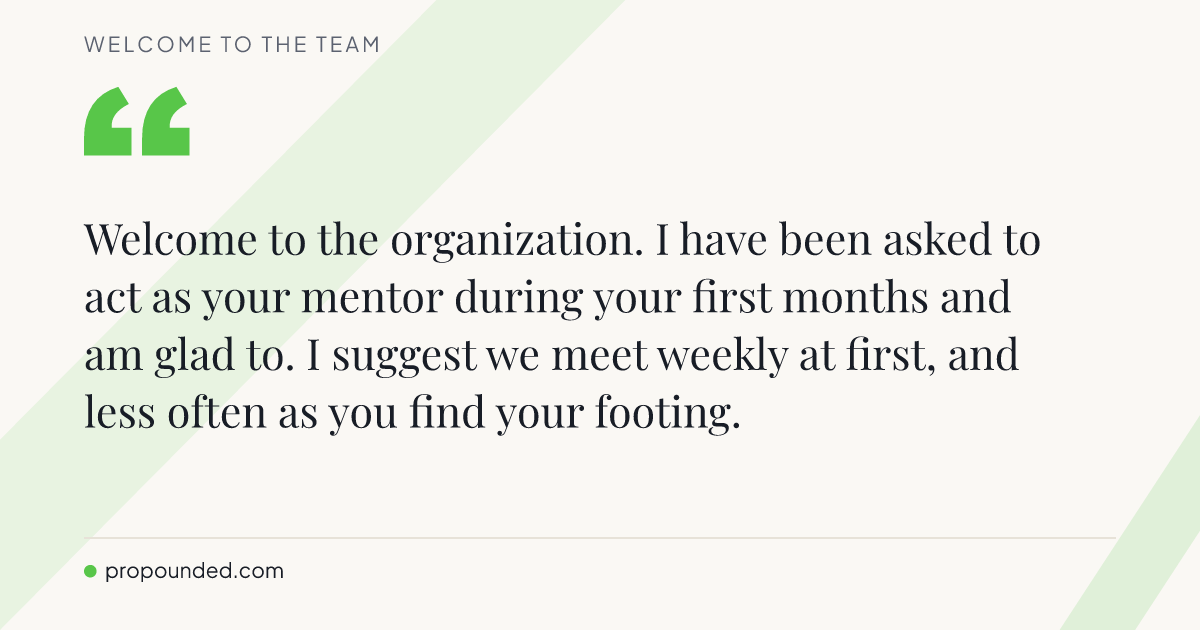Click the thin horizontal divider line
The image size is (1200, 630).
pyautogui.click(x=599, y=538)
